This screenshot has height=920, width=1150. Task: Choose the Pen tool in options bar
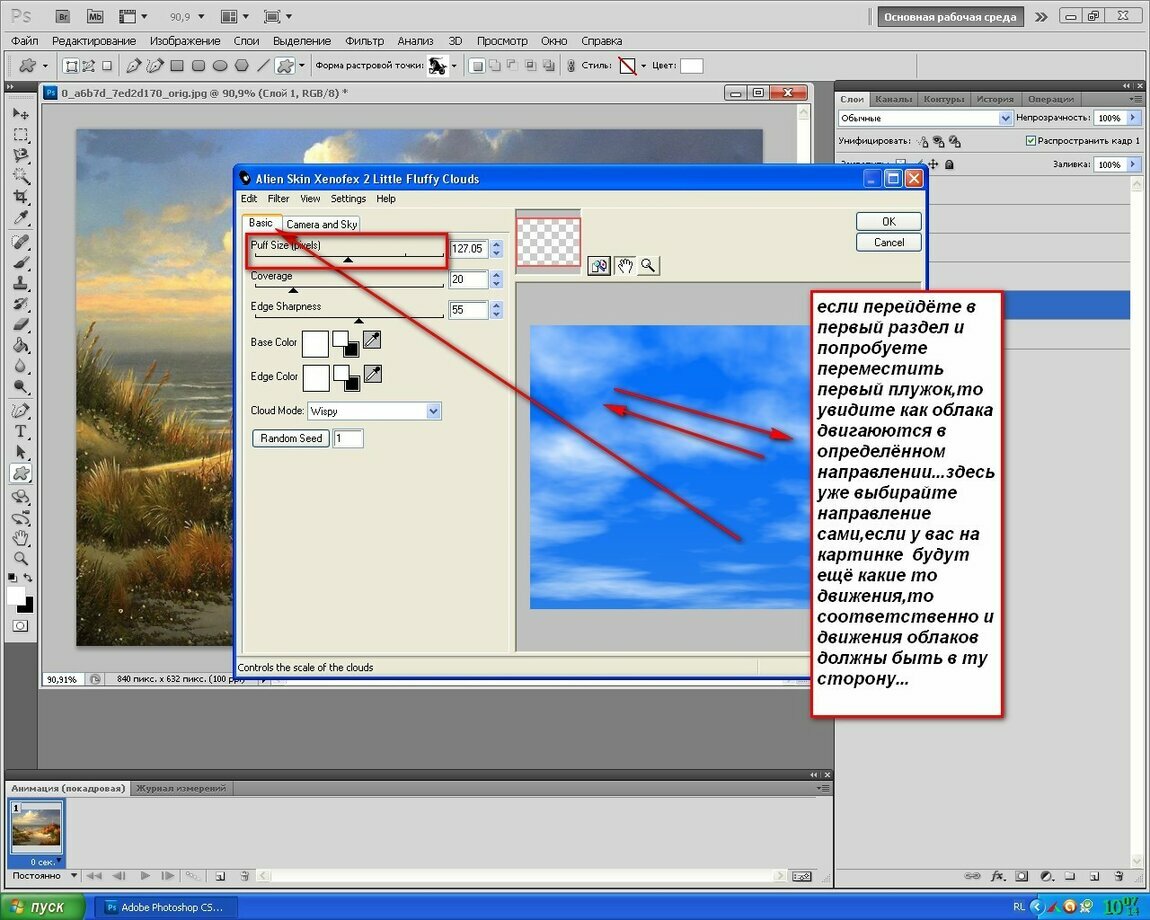(133, 66)
